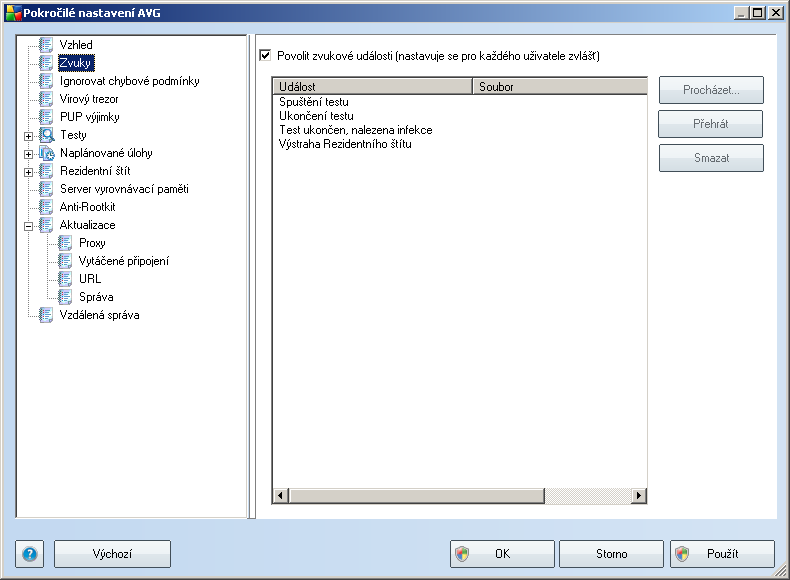Screen dimensions: 790x580
Task: Click the icon beside Zvuky
Action: click(46, 63)
